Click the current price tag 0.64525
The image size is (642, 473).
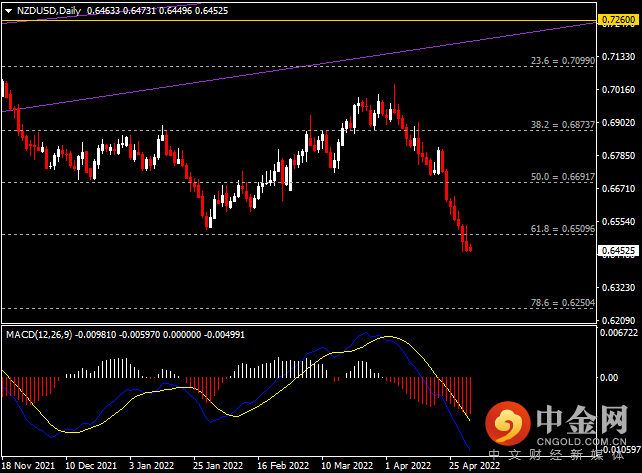point(618,251)
